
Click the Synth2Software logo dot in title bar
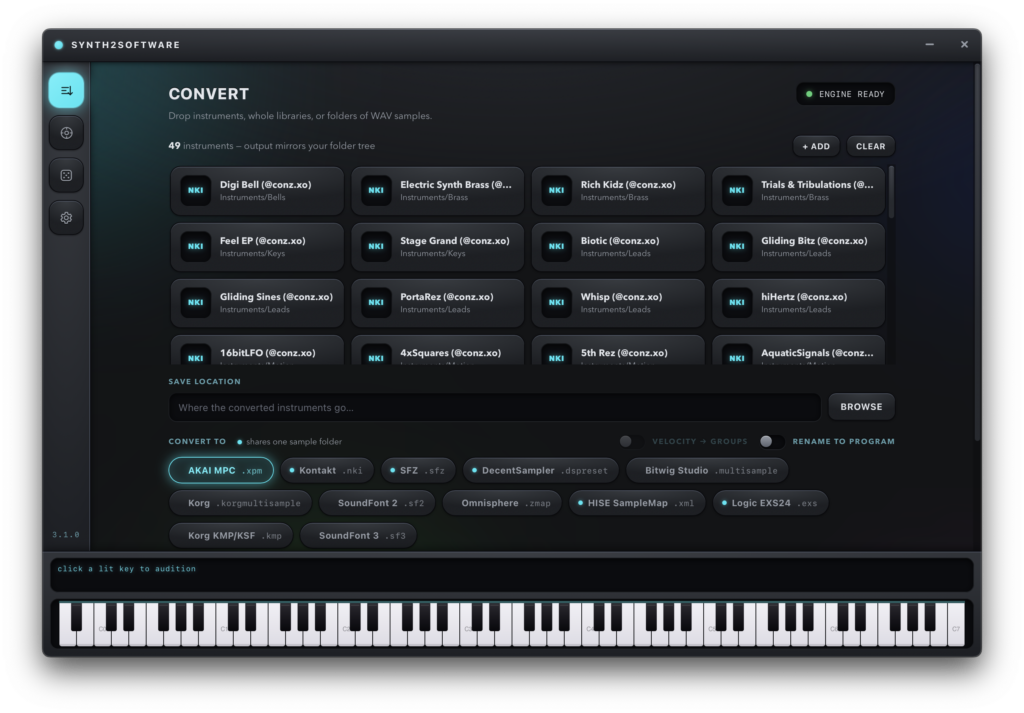(59, 45)
